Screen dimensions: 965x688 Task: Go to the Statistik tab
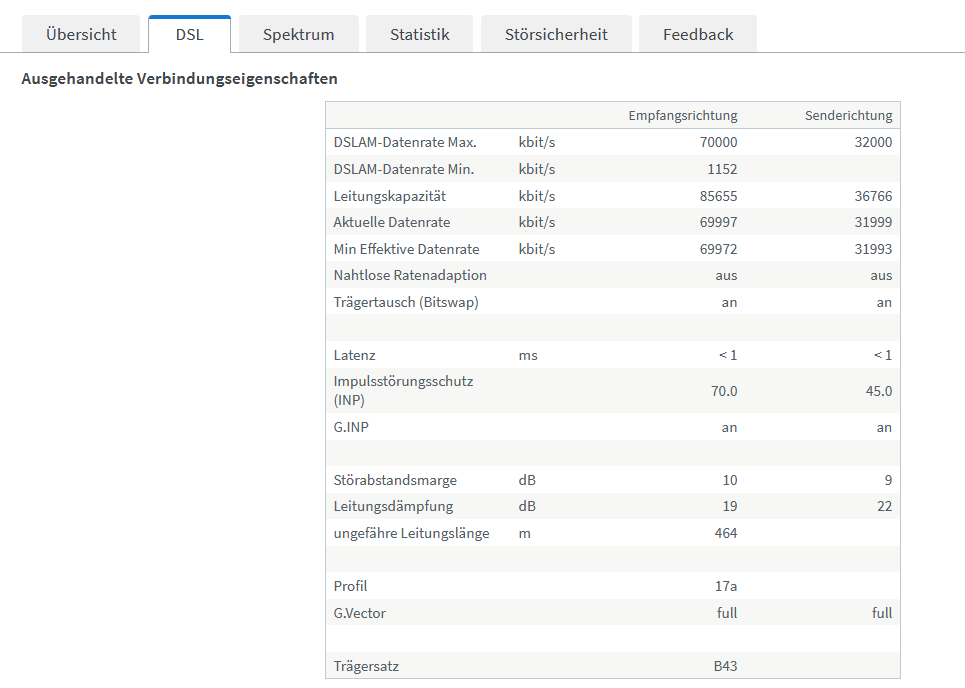coord(420,34)
